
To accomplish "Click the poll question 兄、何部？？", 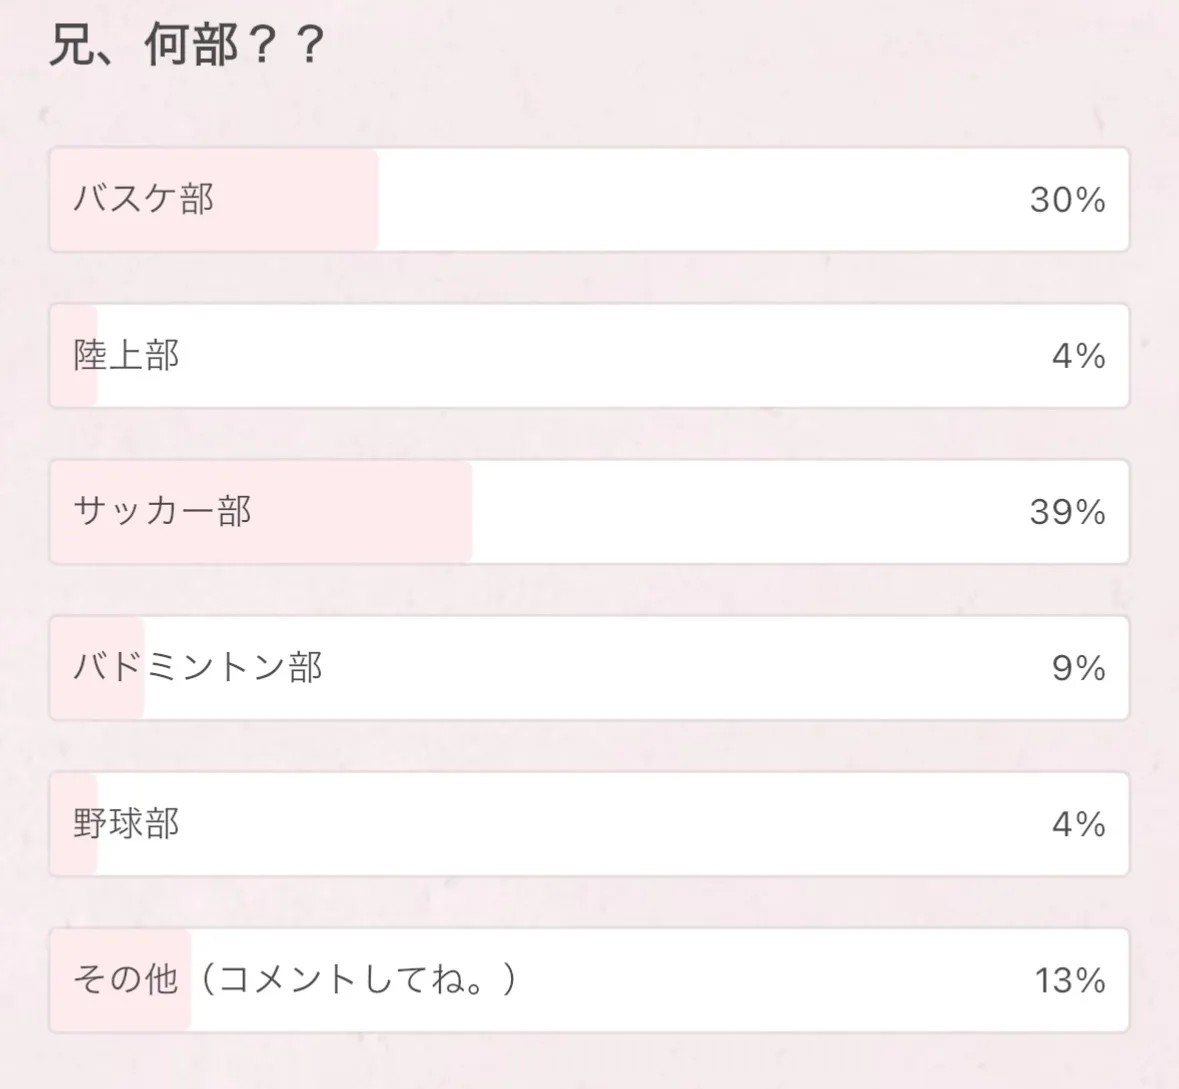I will point(187,45).
